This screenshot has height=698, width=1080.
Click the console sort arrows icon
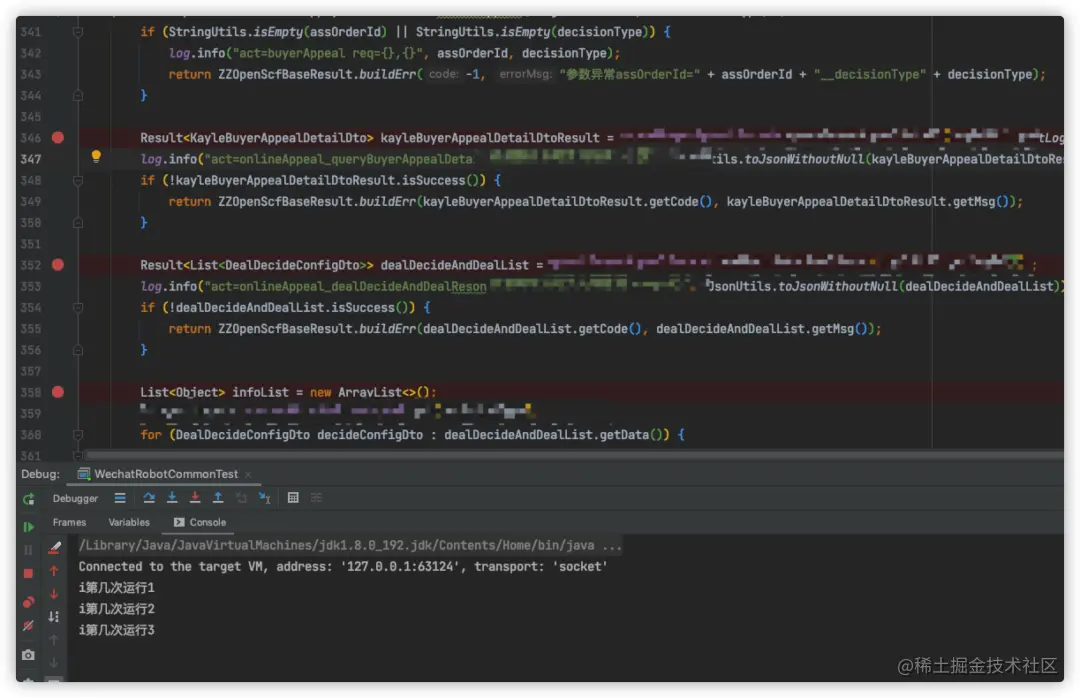tap(54, 617)
